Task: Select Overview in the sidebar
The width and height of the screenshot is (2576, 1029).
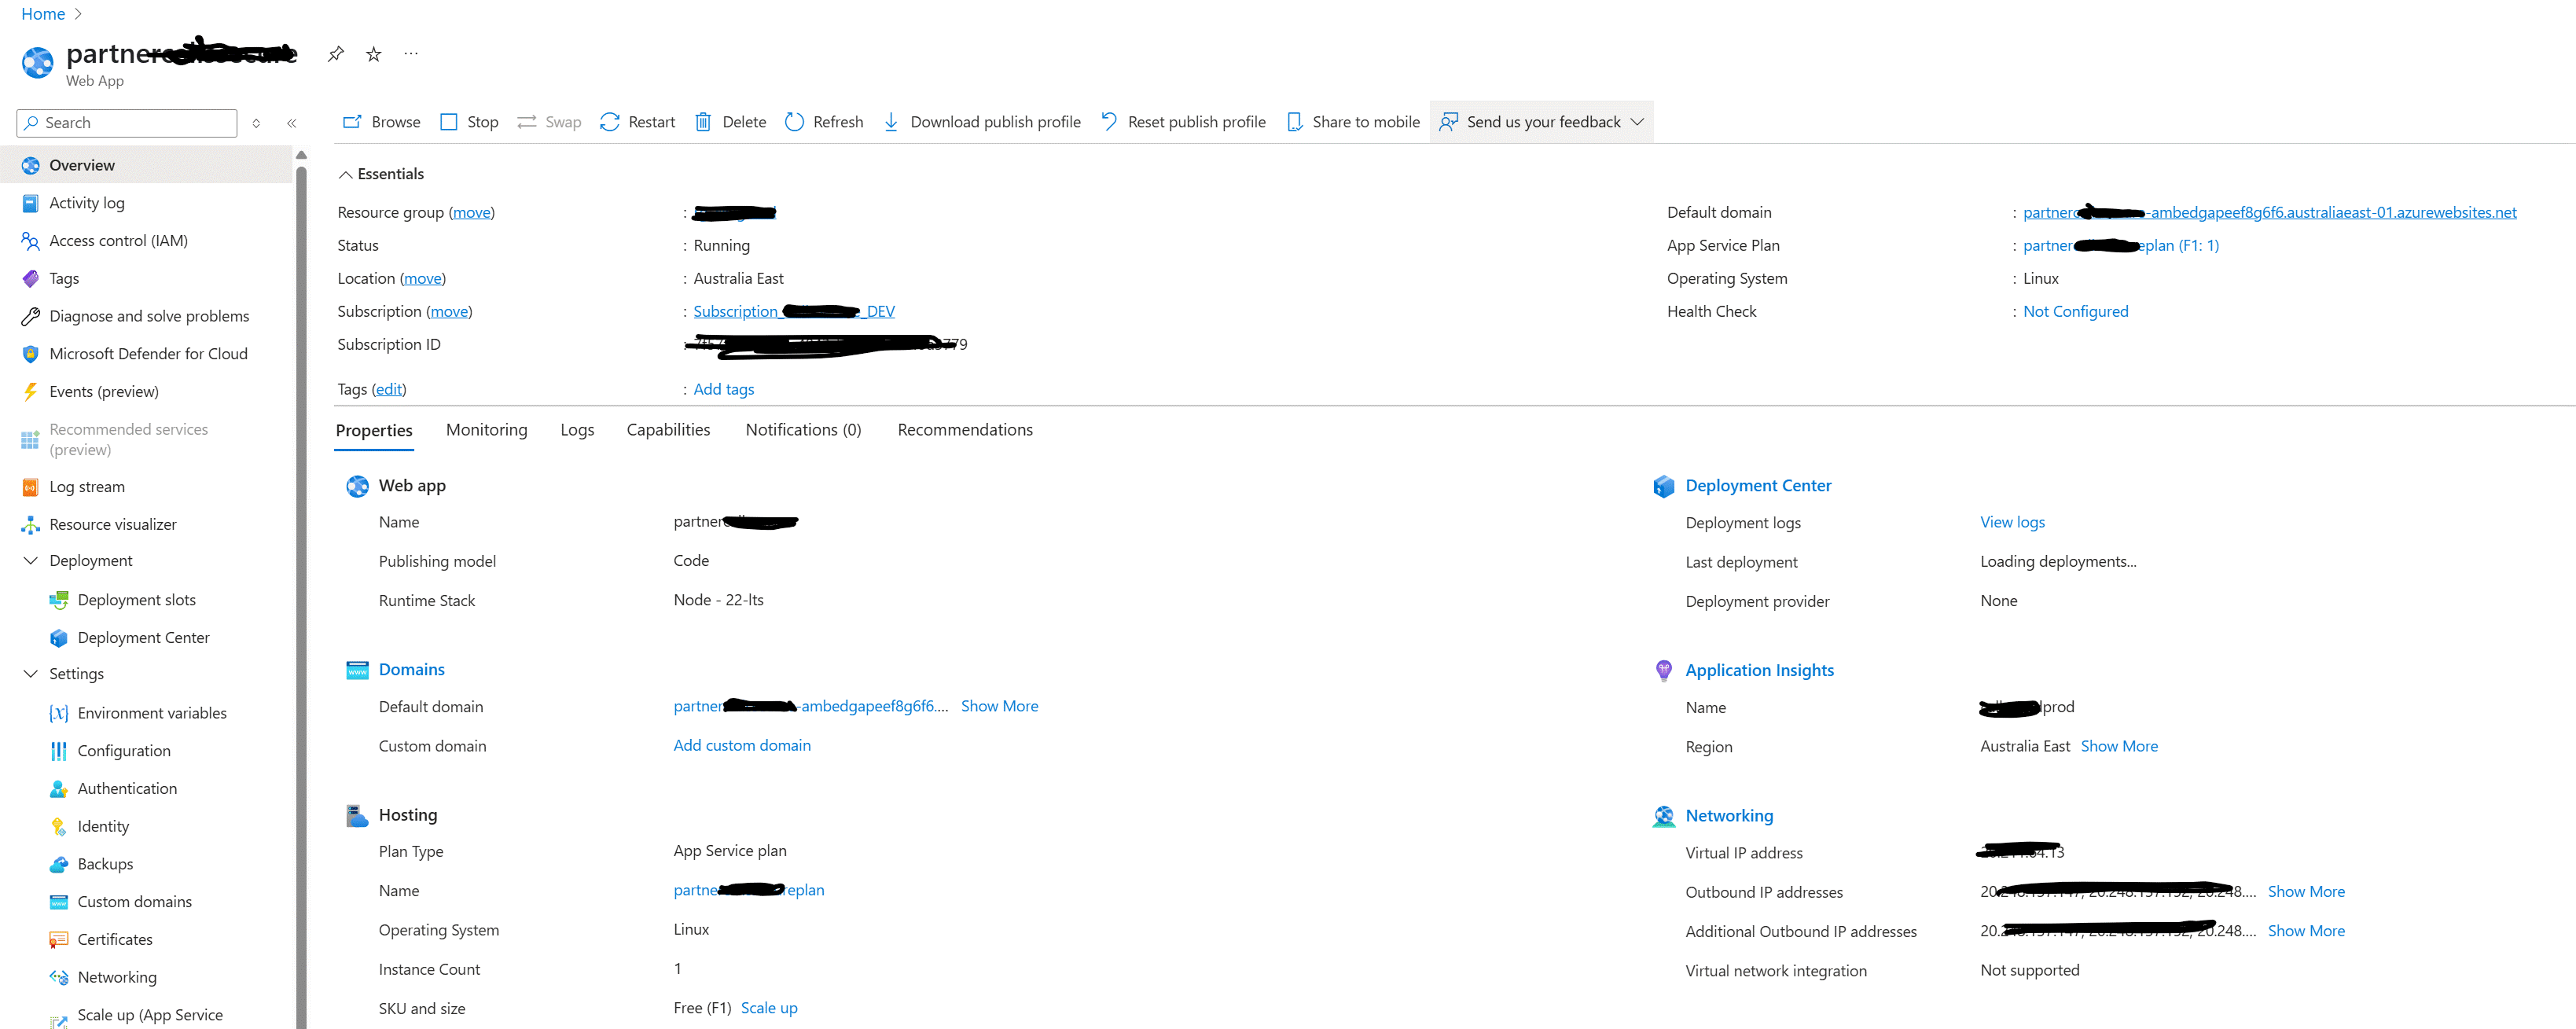Action: (146, 165)
